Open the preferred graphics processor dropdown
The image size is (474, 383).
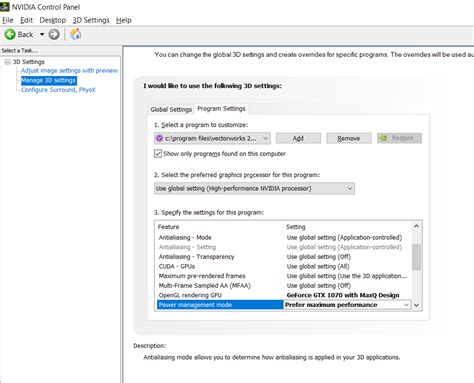254,189
